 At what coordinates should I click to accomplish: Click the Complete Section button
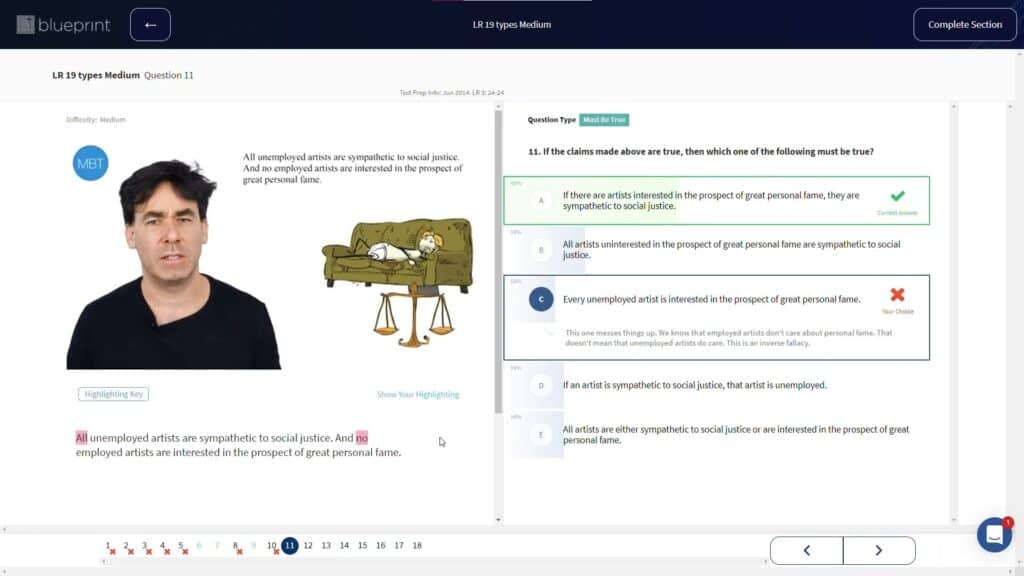point(964,23)
